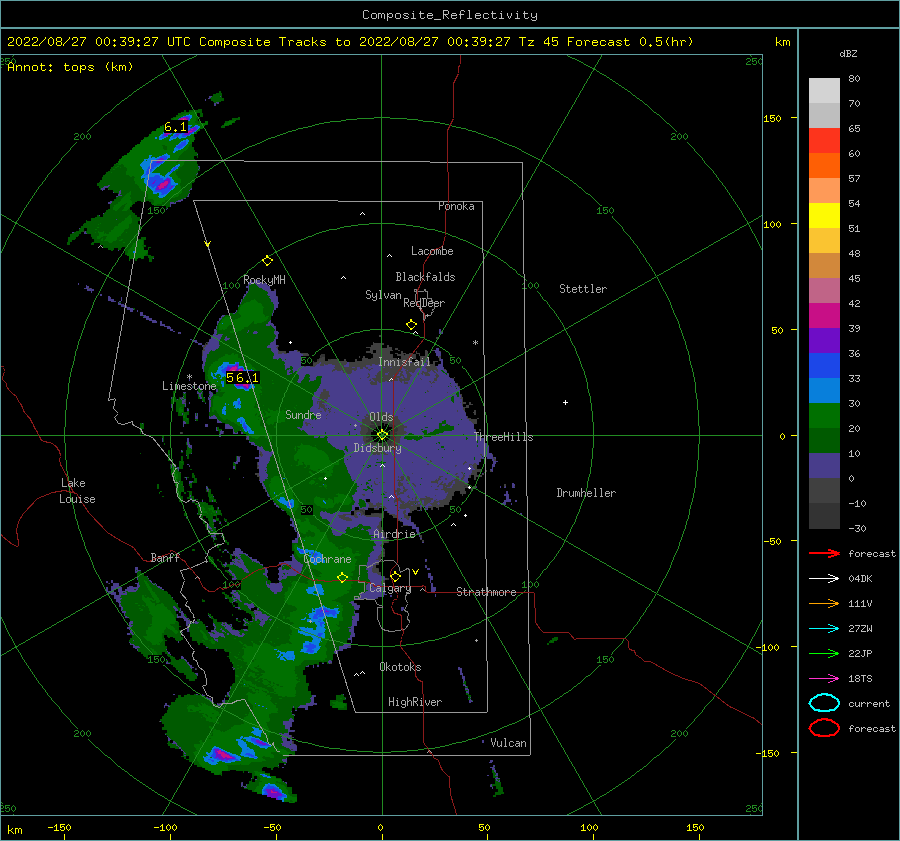Click the Sylvan label

click(383, 296)
